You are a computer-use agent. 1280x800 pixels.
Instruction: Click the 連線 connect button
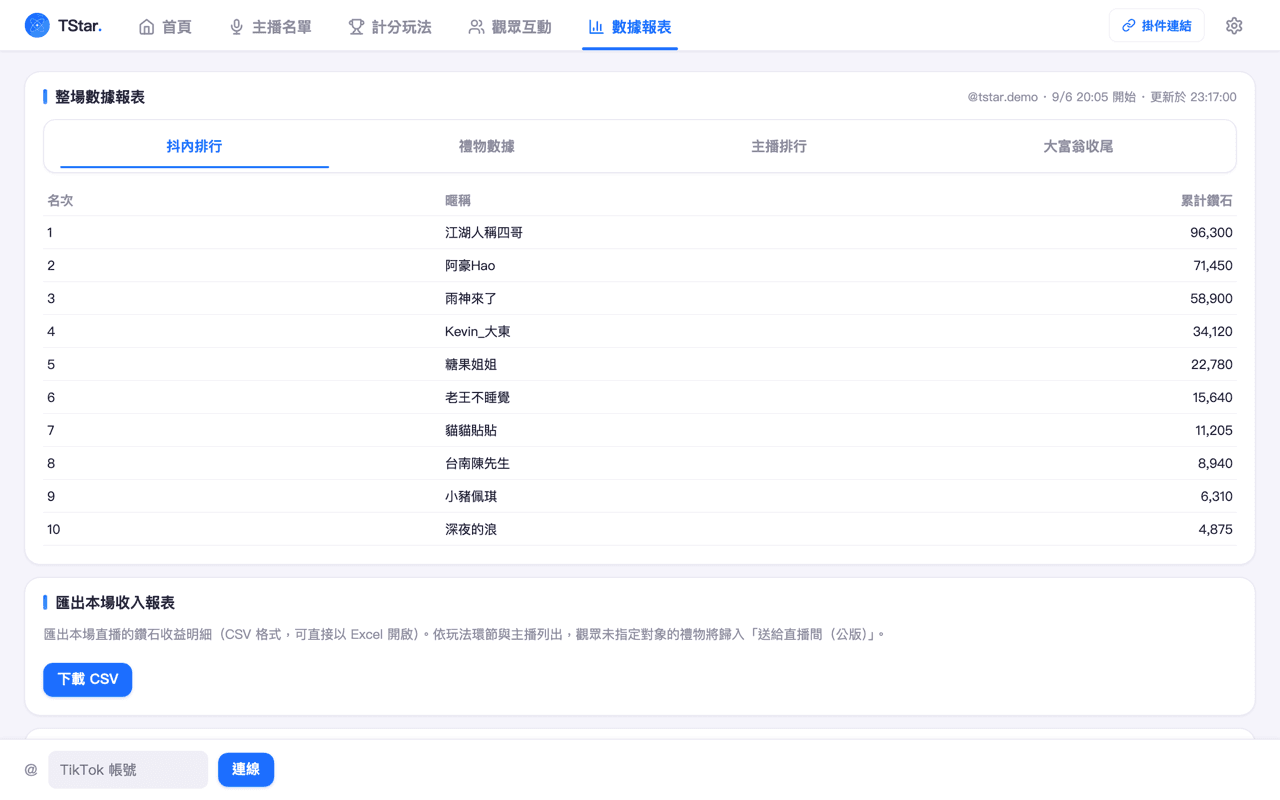pyautogui.click(x=246, y=769)
